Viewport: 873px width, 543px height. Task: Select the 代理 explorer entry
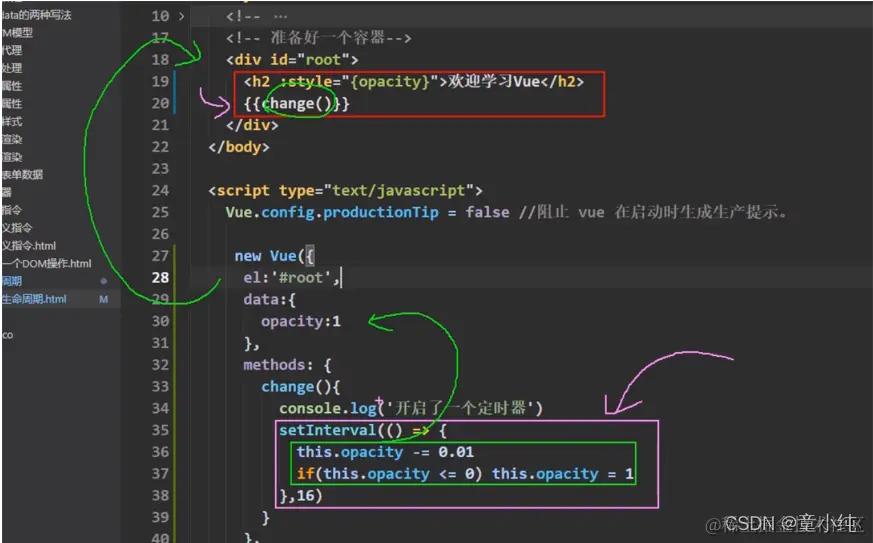coord(12,51)
